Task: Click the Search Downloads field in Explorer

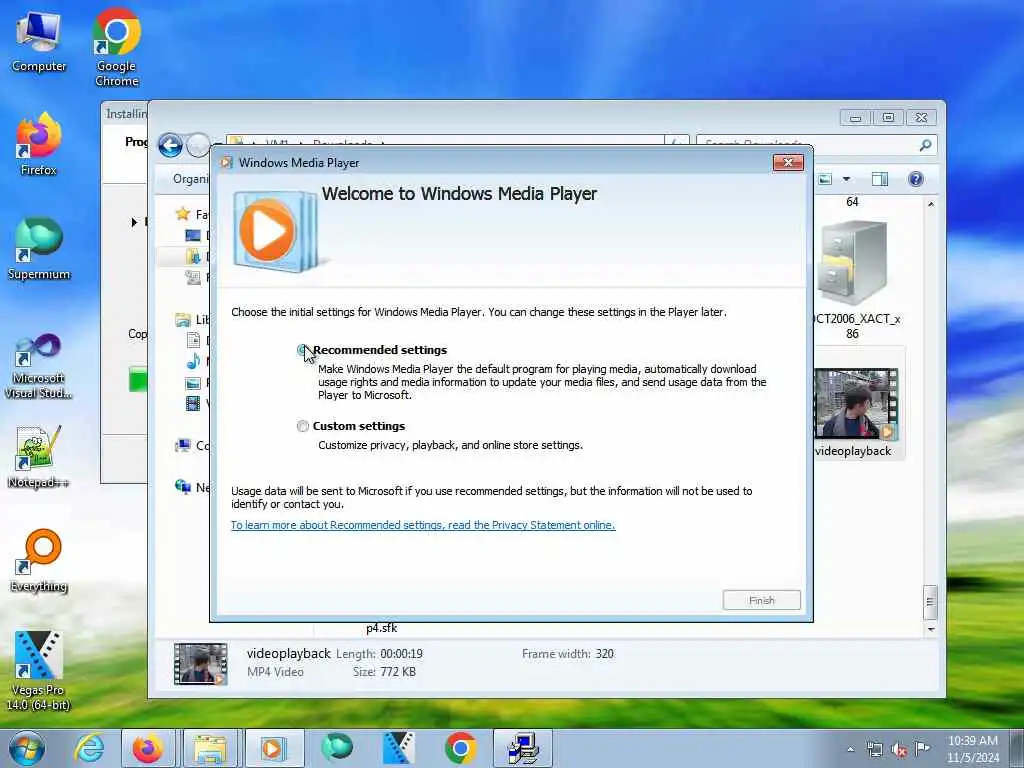Action: click(x=816, y=145)
